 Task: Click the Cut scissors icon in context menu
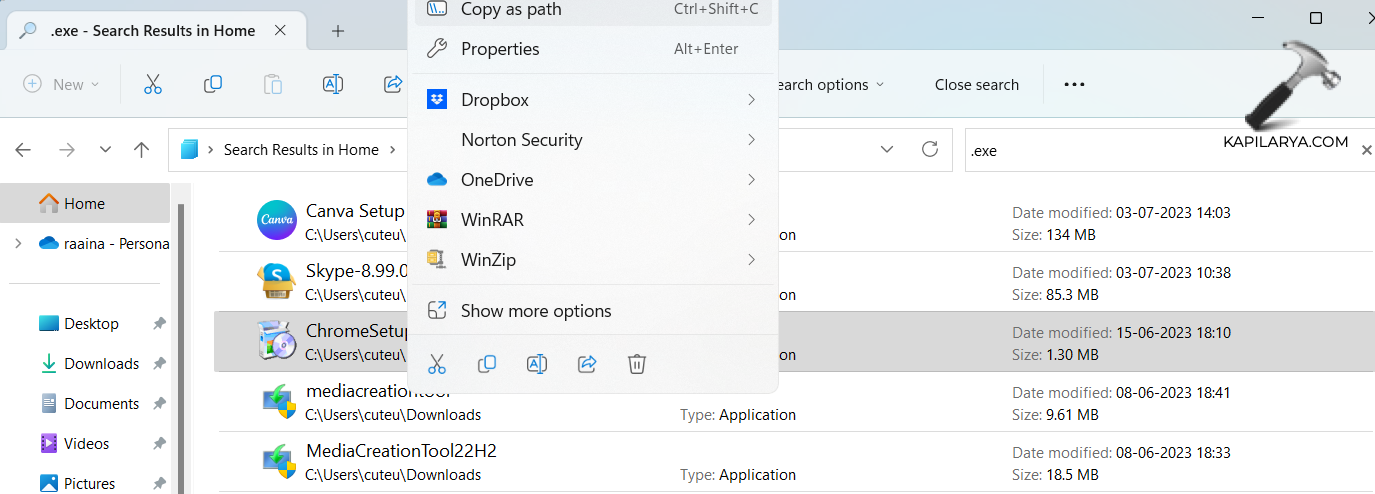[437, 364]
